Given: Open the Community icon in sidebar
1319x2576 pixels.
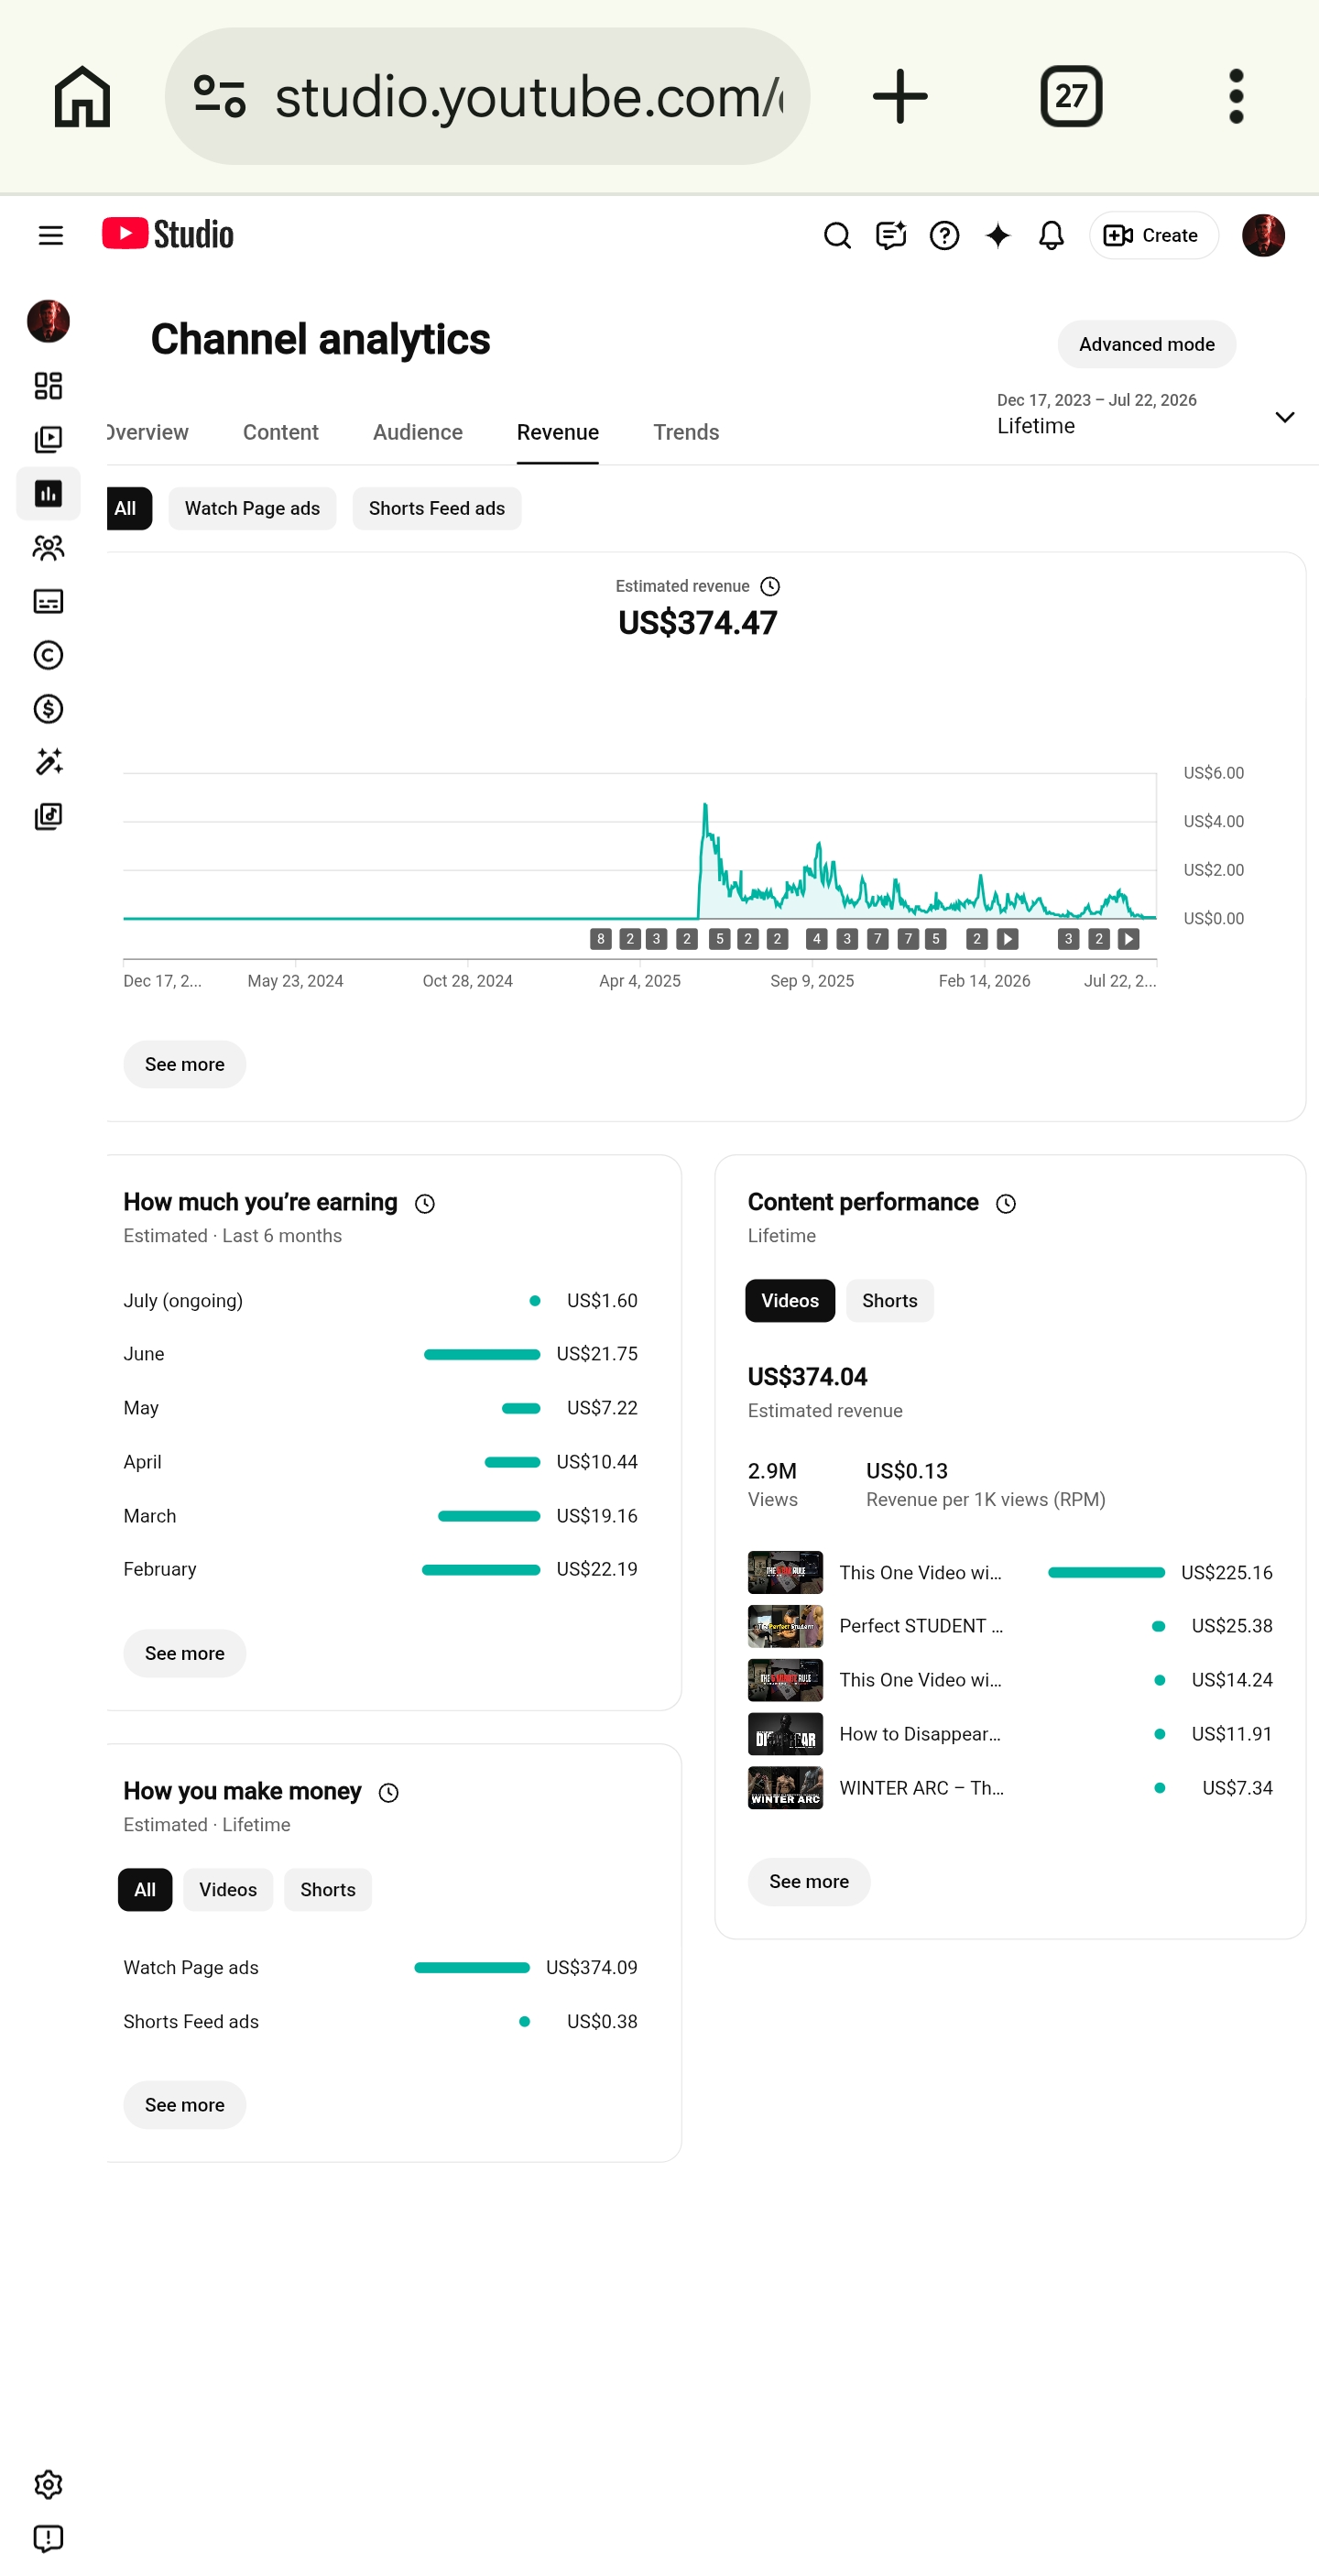Looking at the screenshot, I should [x=48, y=548].
